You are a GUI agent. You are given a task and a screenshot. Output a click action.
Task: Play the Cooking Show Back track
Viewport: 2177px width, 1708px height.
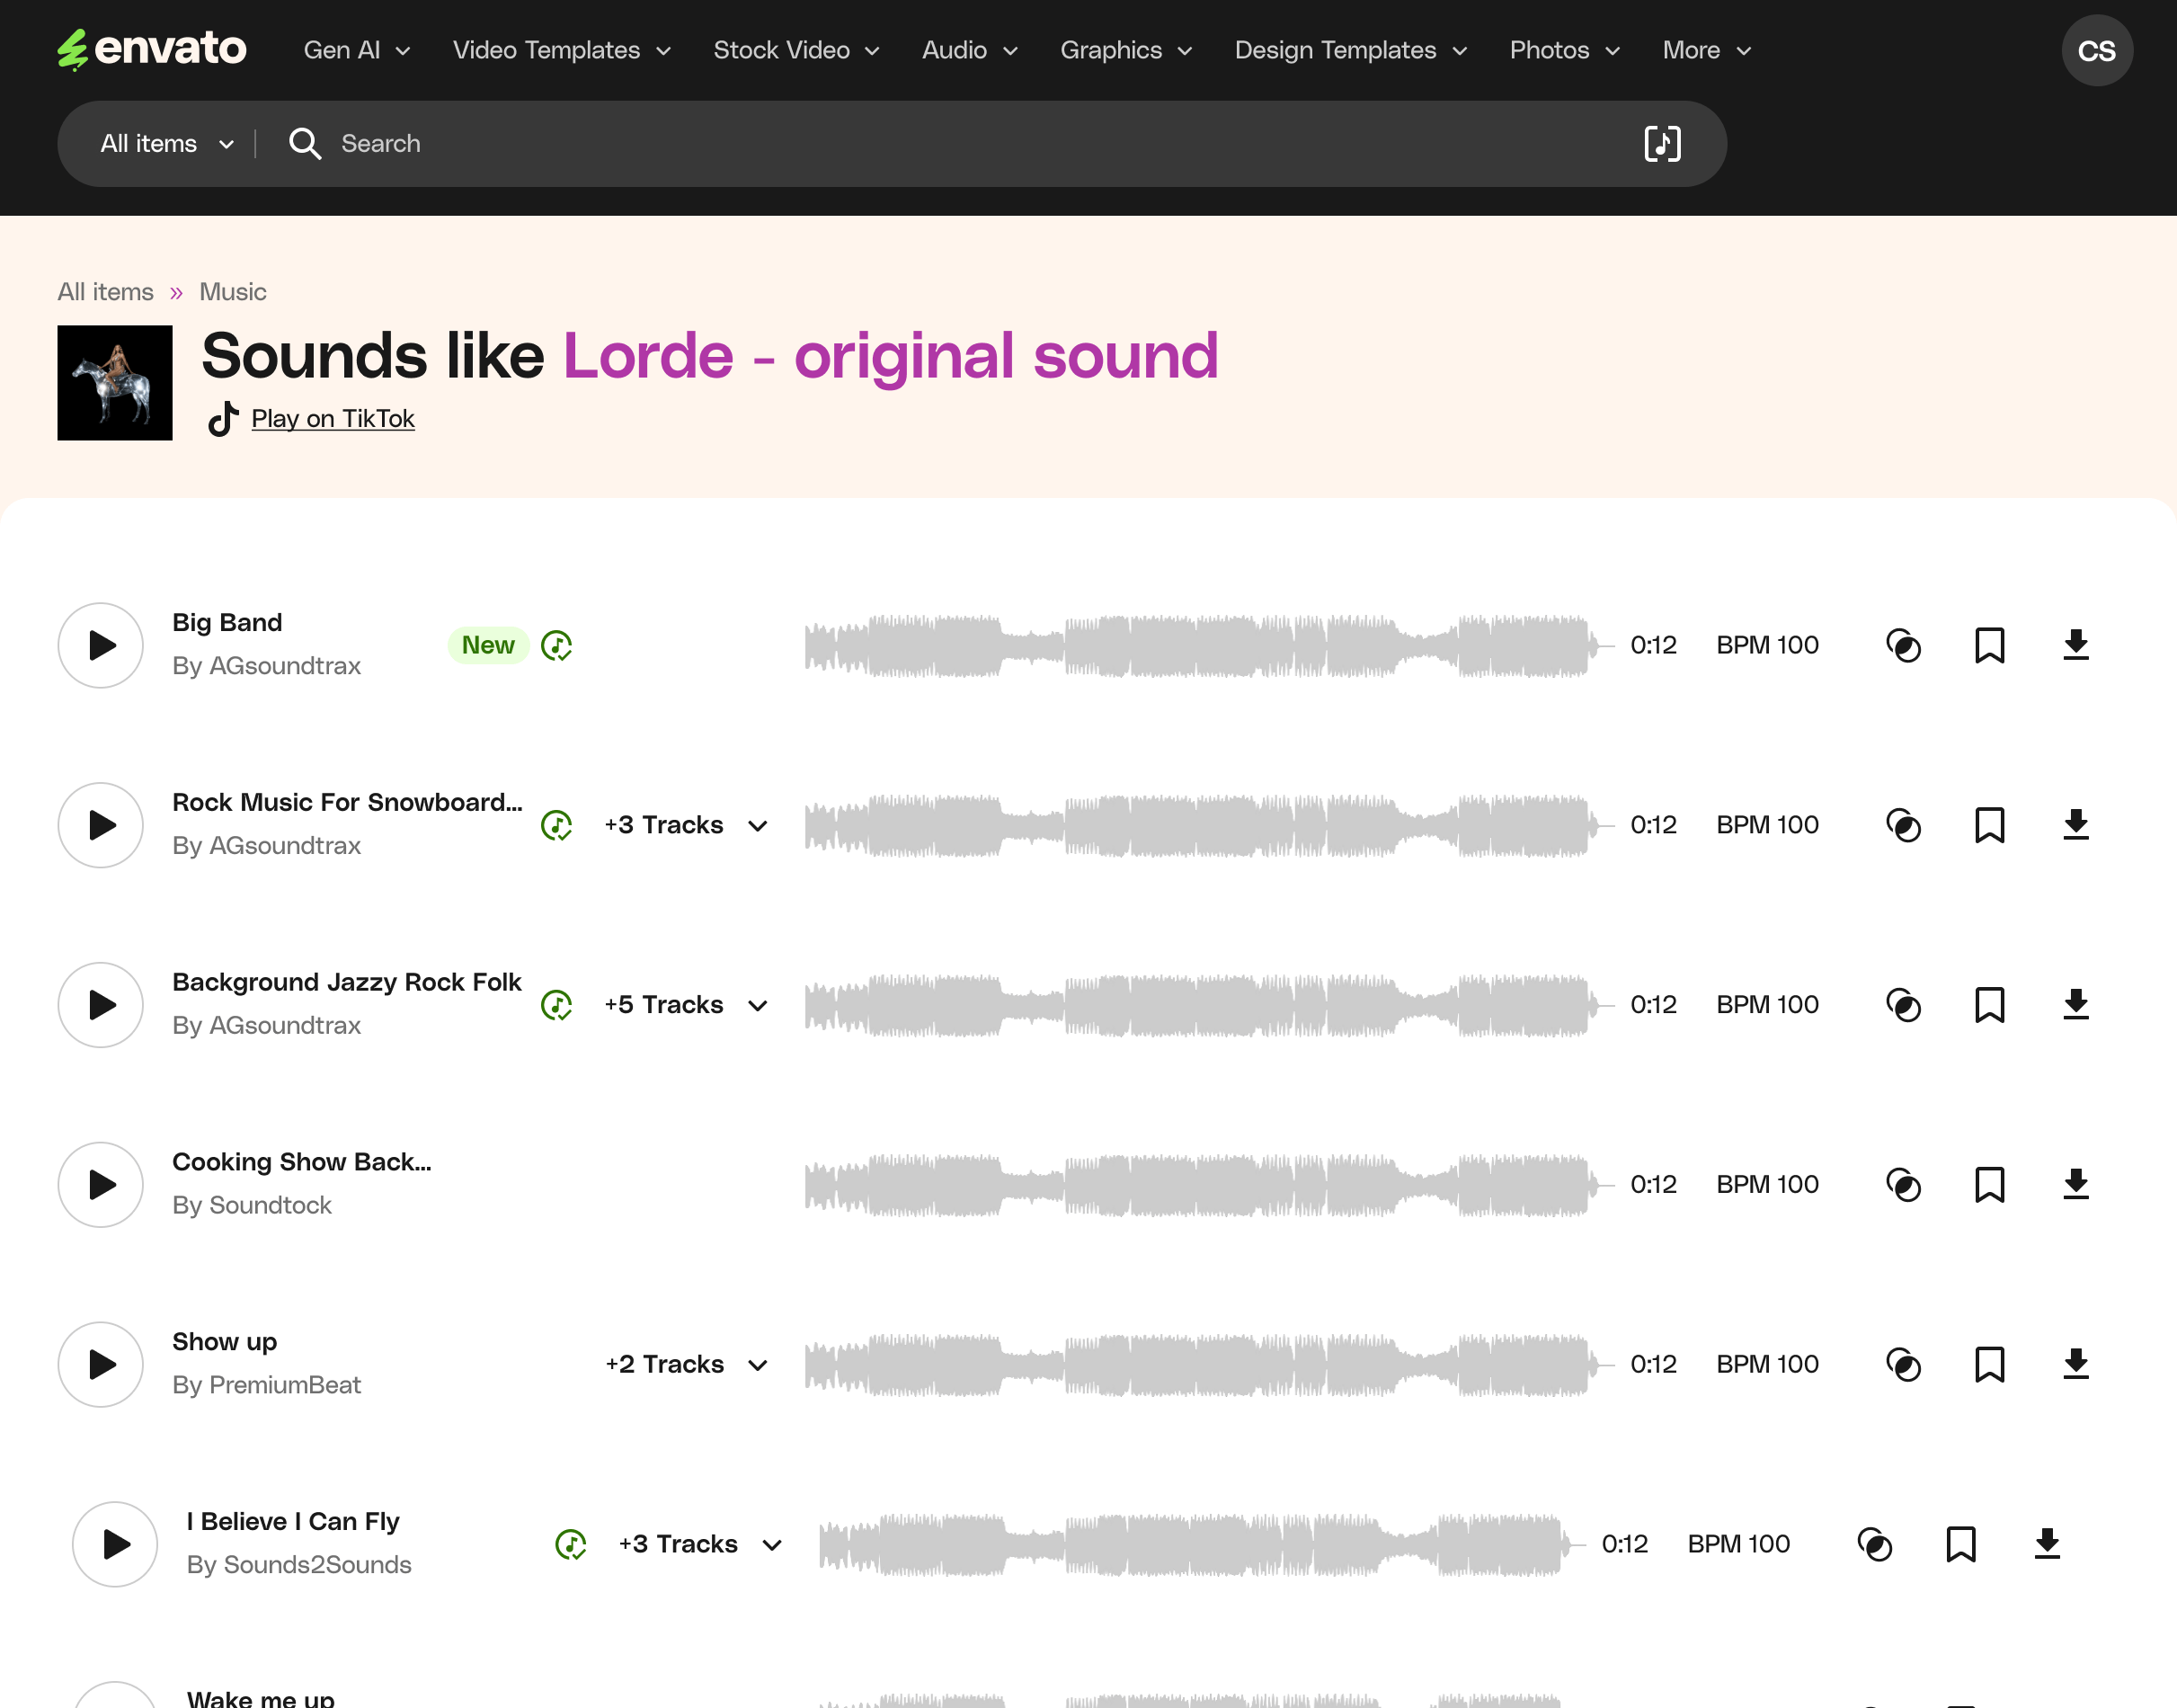(x=101, y=1185)
